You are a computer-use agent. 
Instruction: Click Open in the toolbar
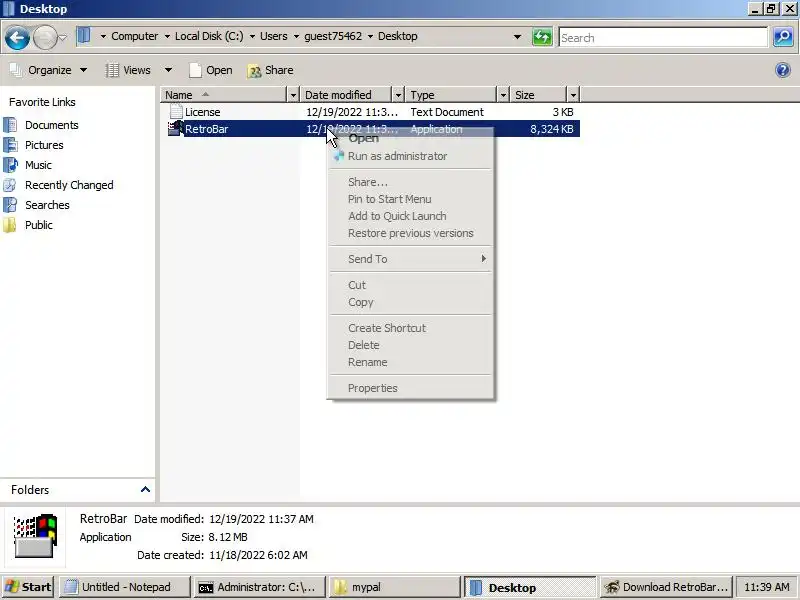point(211,70)
